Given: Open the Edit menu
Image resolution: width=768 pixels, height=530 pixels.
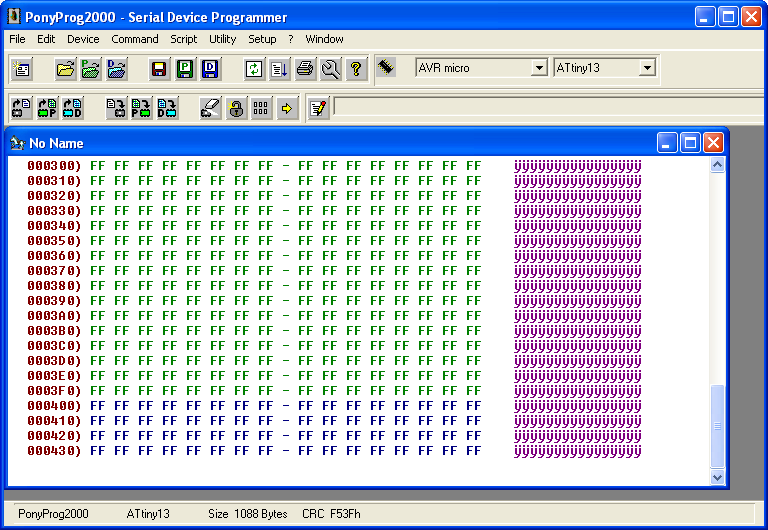Looking at the screenshot, I should (x=46, y=39).
